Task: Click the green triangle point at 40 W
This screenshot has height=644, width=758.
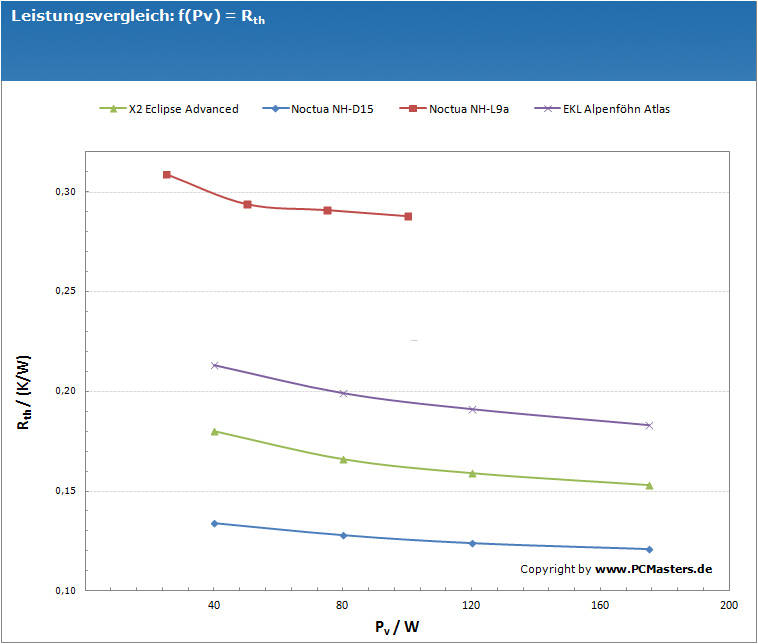Action: (215, 431)
